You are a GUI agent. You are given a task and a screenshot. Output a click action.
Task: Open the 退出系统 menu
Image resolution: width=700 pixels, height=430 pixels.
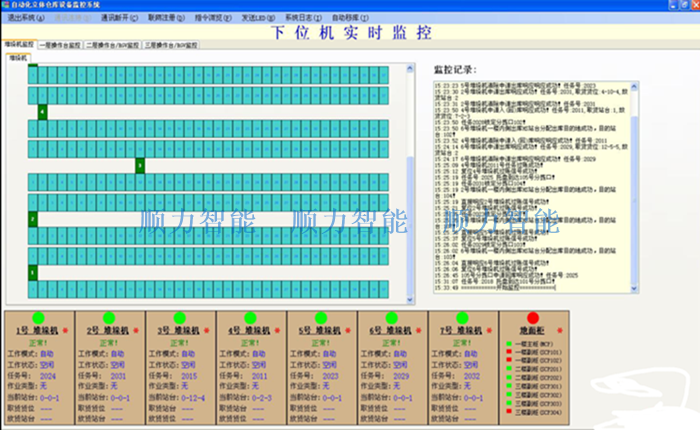pos(24,18)
